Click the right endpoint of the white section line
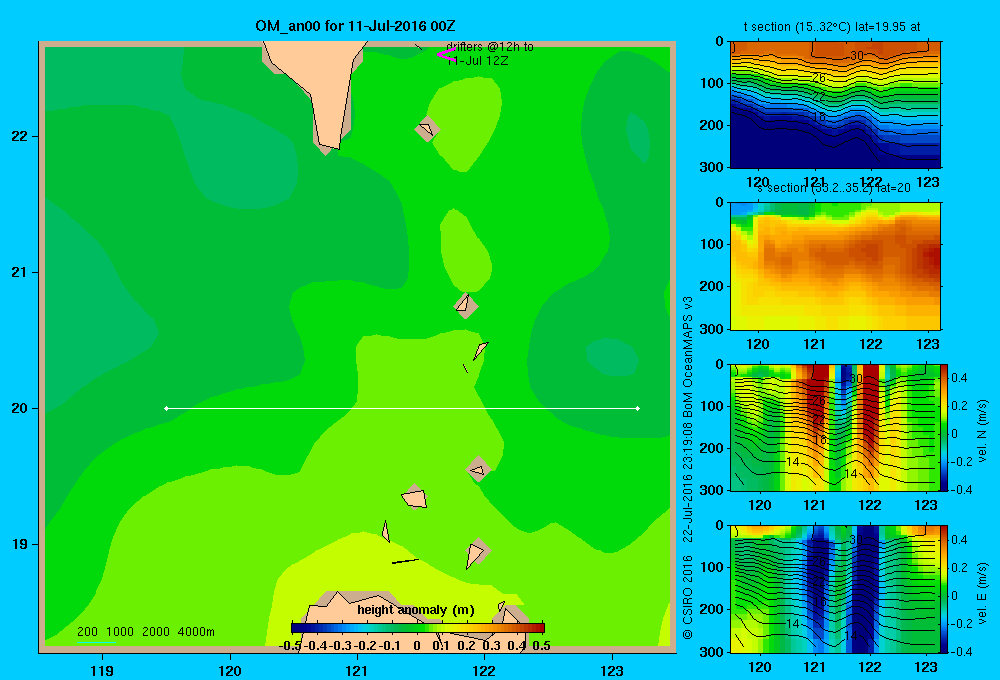Screen dimensions: 1000x680 (x=638, y=408)
